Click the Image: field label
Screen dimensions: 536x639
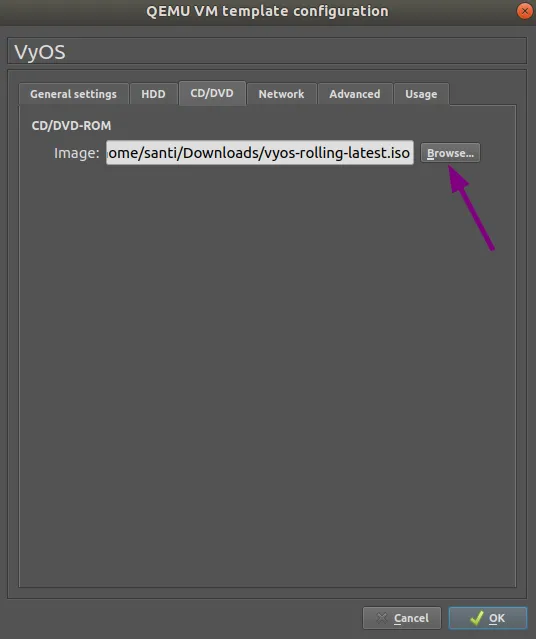77,153
